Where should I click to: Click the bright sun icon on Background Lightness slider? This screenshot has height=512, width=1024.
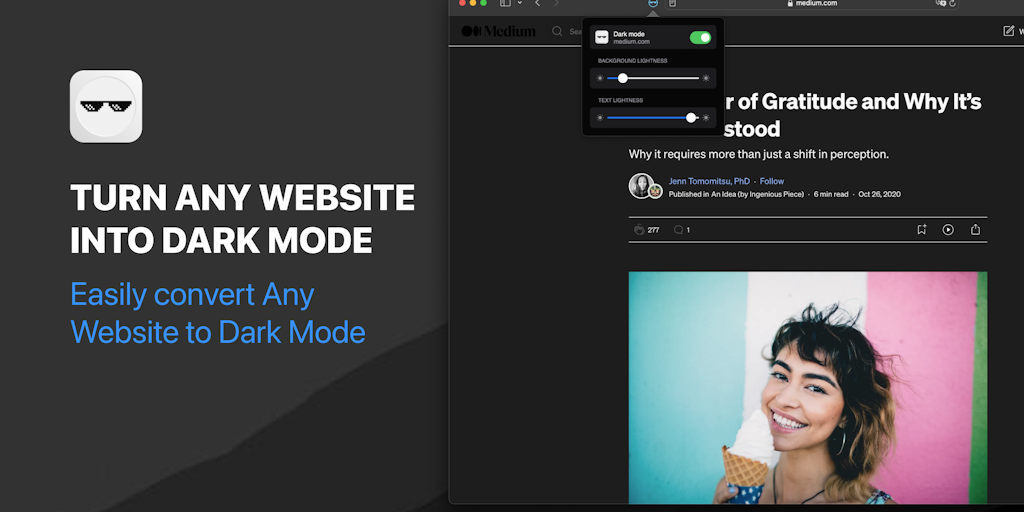point(706,78)
